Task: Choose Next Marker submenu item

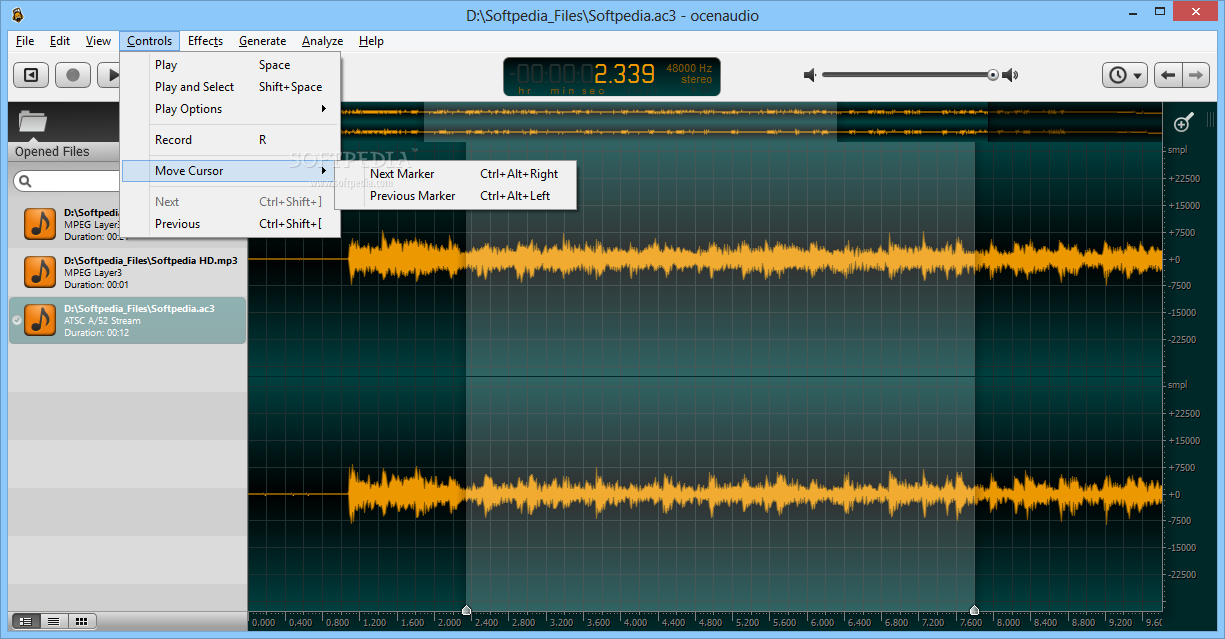Action: point(456,174)
